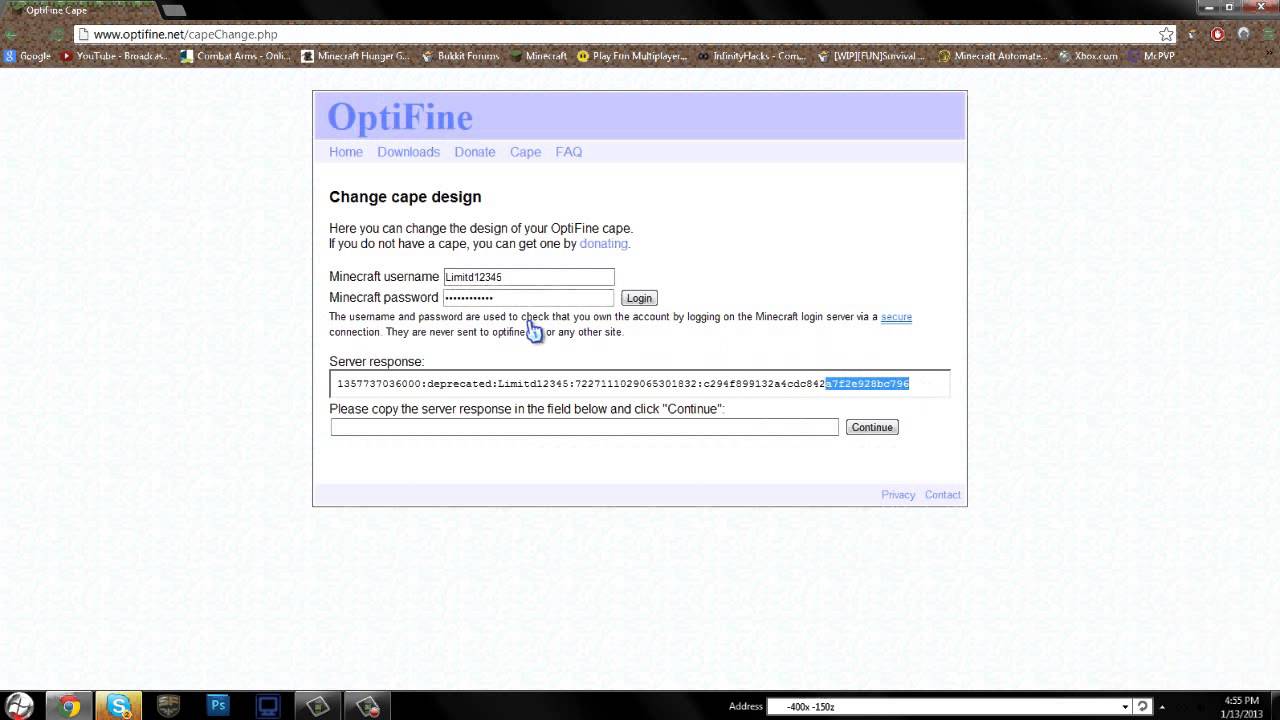Click the Continue button
The image size is (1280, 720).
(x=872, y=427)
